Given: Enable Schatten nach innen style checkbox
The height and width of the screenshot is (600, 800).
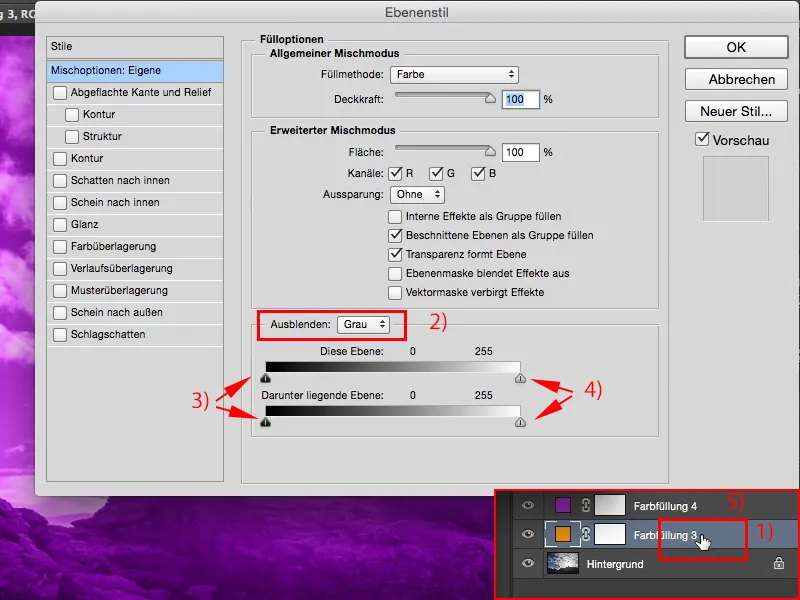Looking at the screenshot, I should point(60,181).
